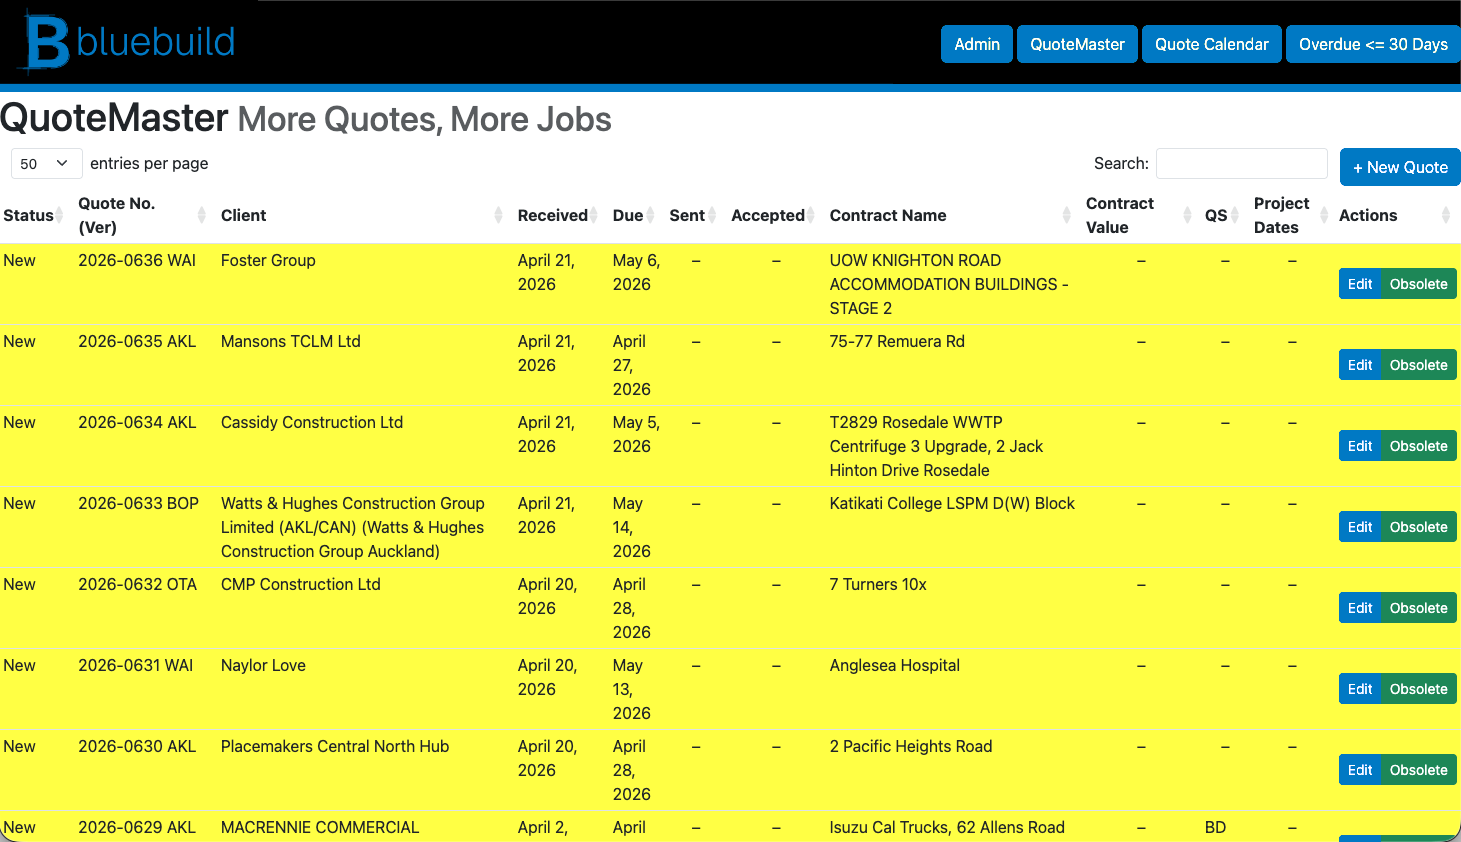Select client Foster Group
The width and height of the screenshot is (1461, 842).
[268, 260]
